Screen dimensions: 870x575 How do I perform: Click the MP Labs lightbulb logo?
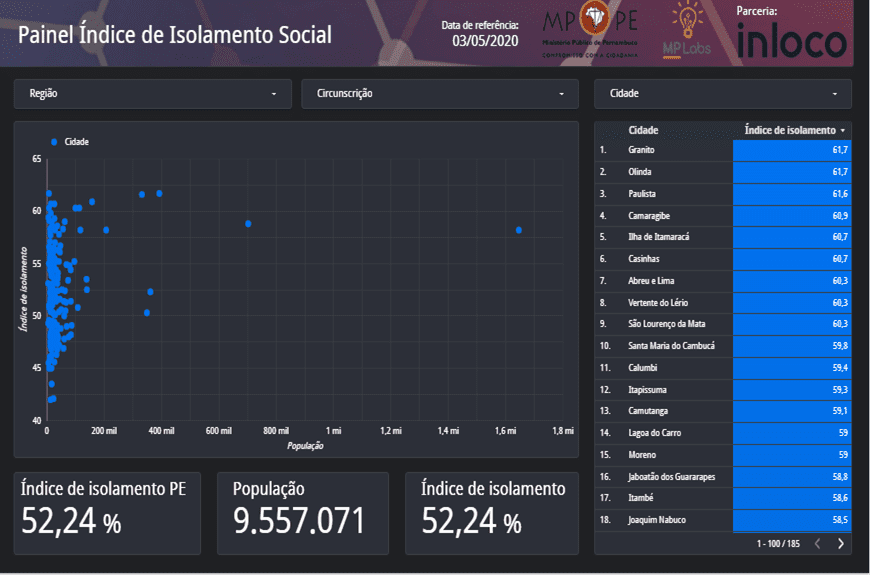[x=686, y=31]
